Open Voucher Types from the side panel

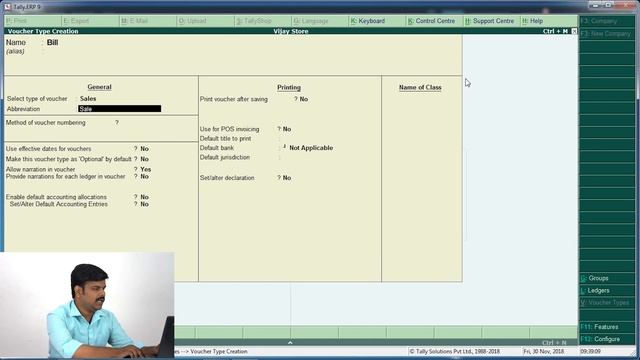[607, 302]
